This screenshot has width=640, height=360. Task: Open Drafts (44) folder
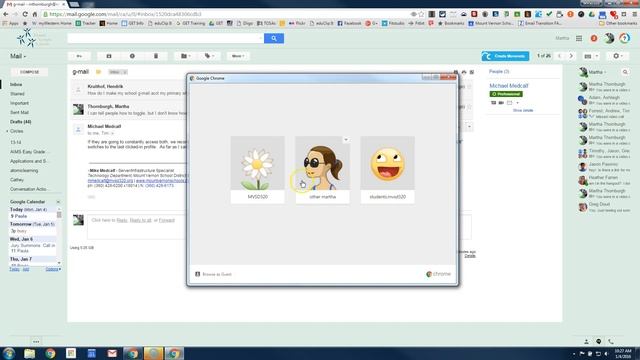coord(20,122)
